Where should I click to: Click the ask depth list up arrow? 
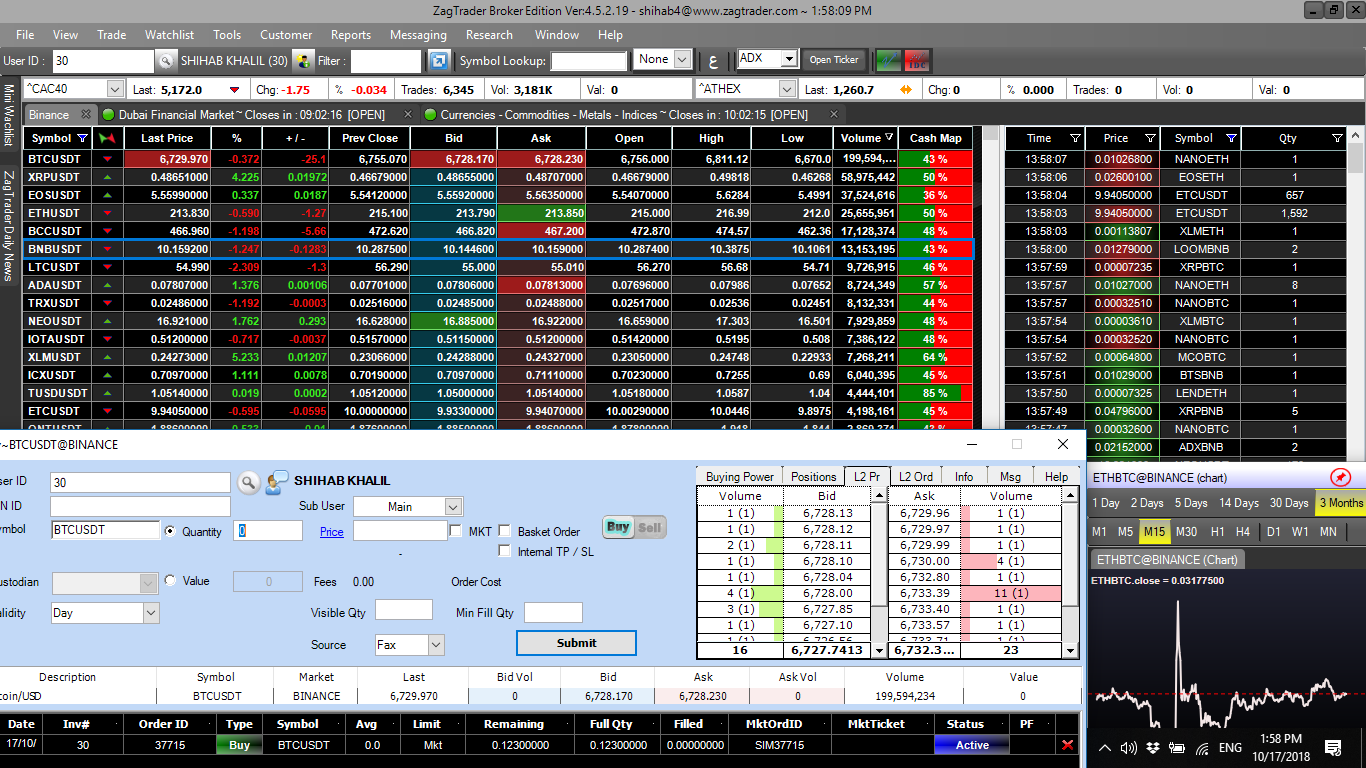click(x=1071, y=496)
